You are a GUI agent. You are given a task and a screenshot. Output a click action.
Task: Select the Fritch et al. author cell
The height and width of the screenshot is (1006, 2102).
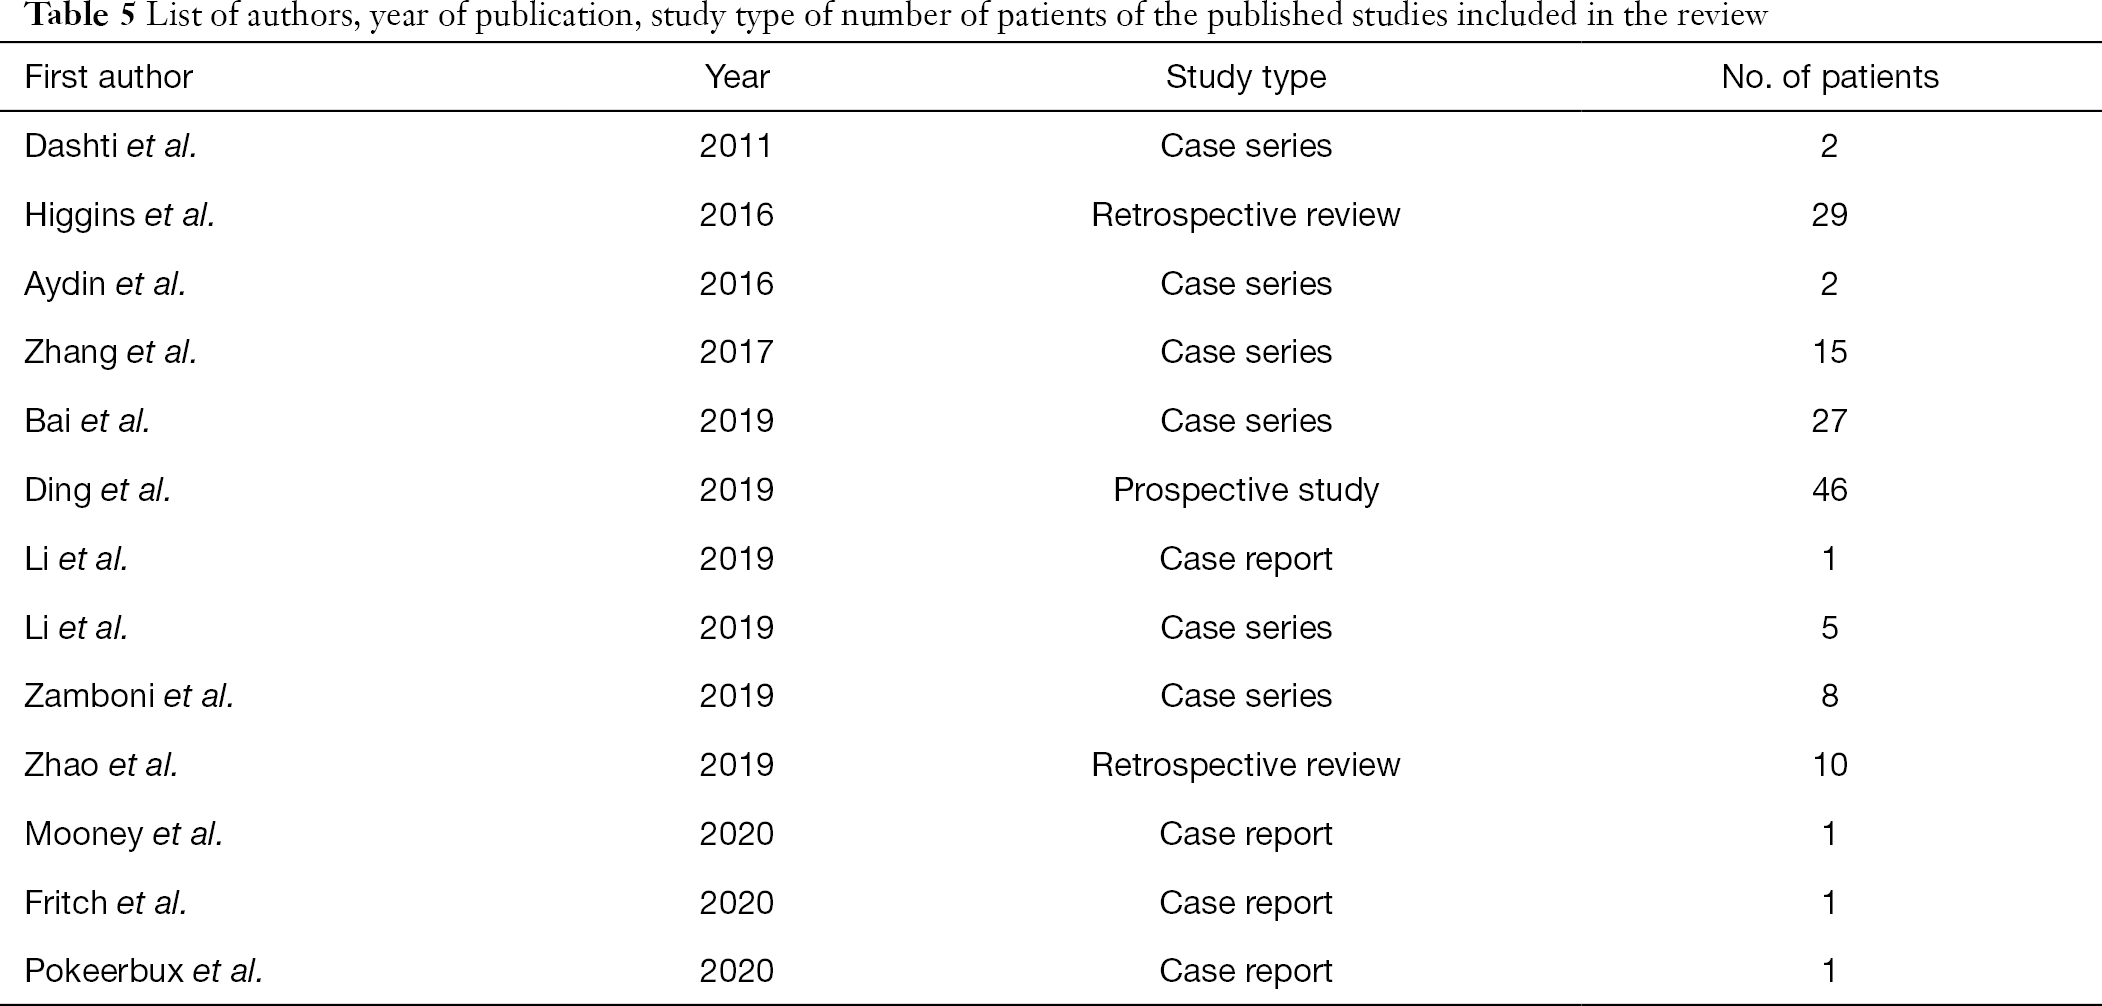tap(105, 903)
